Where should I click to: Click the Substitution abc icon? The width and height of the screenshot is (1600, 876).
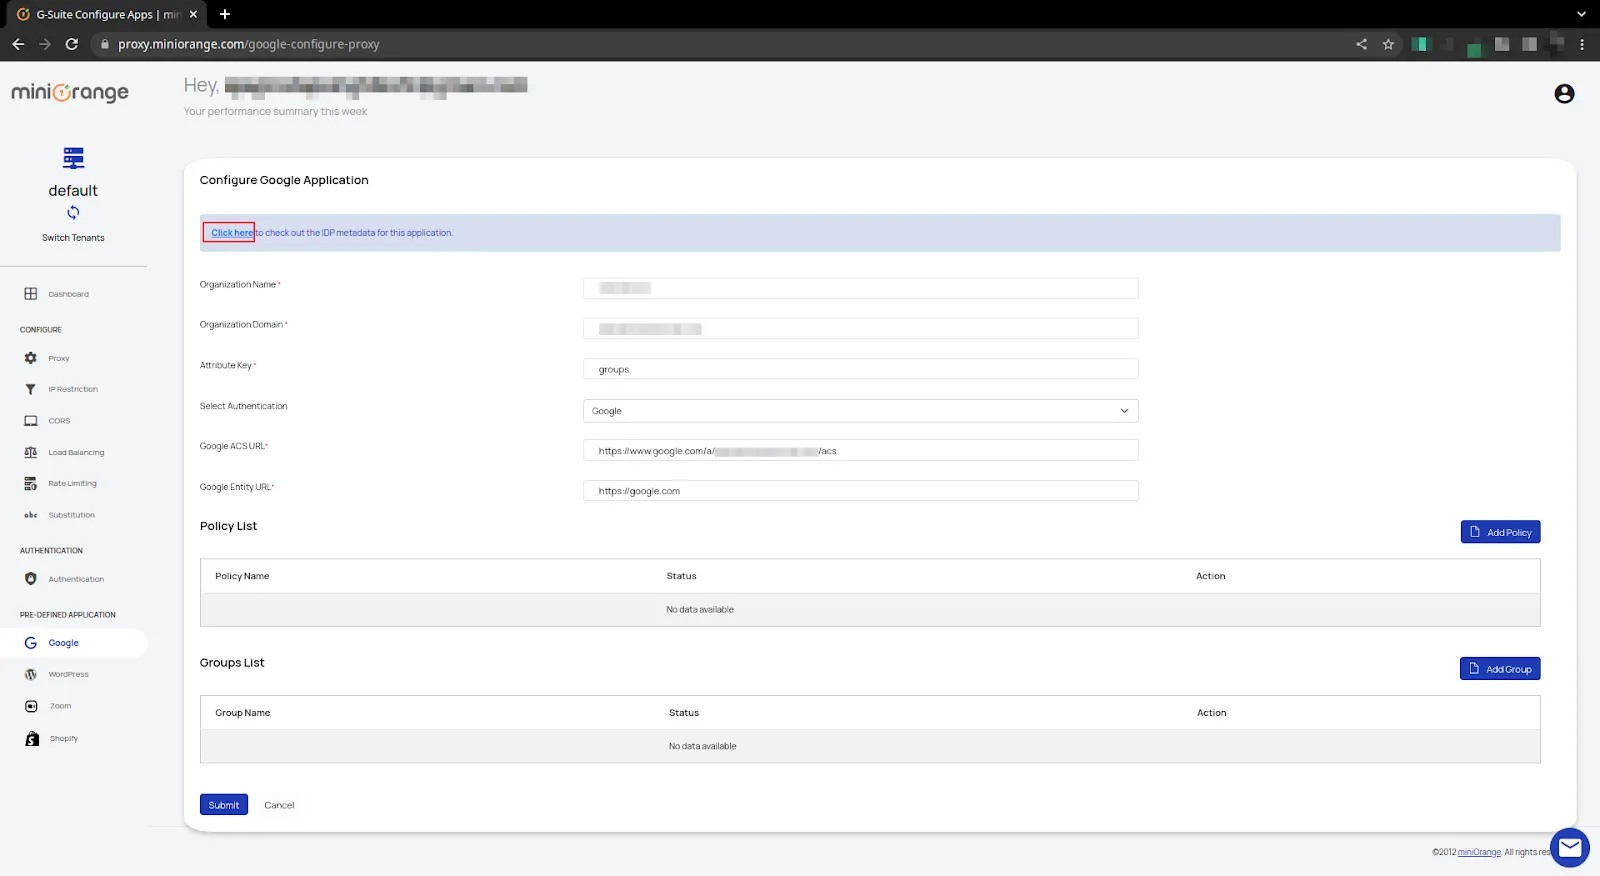(x=31, y=515)
